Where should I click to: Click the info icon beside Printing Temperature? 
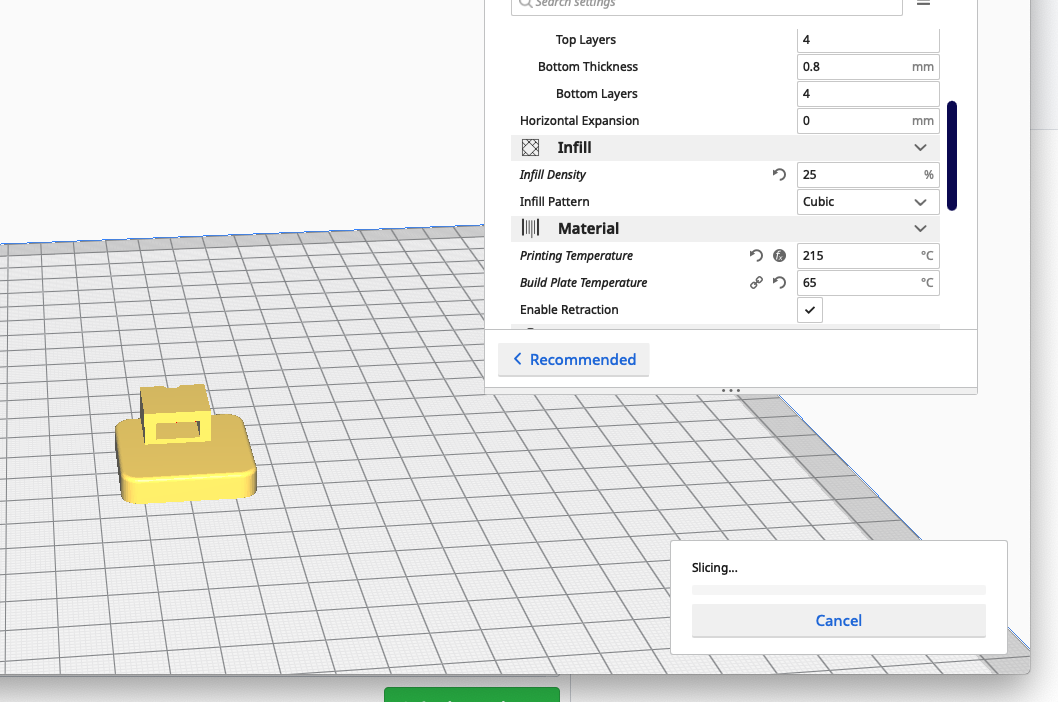780,255
